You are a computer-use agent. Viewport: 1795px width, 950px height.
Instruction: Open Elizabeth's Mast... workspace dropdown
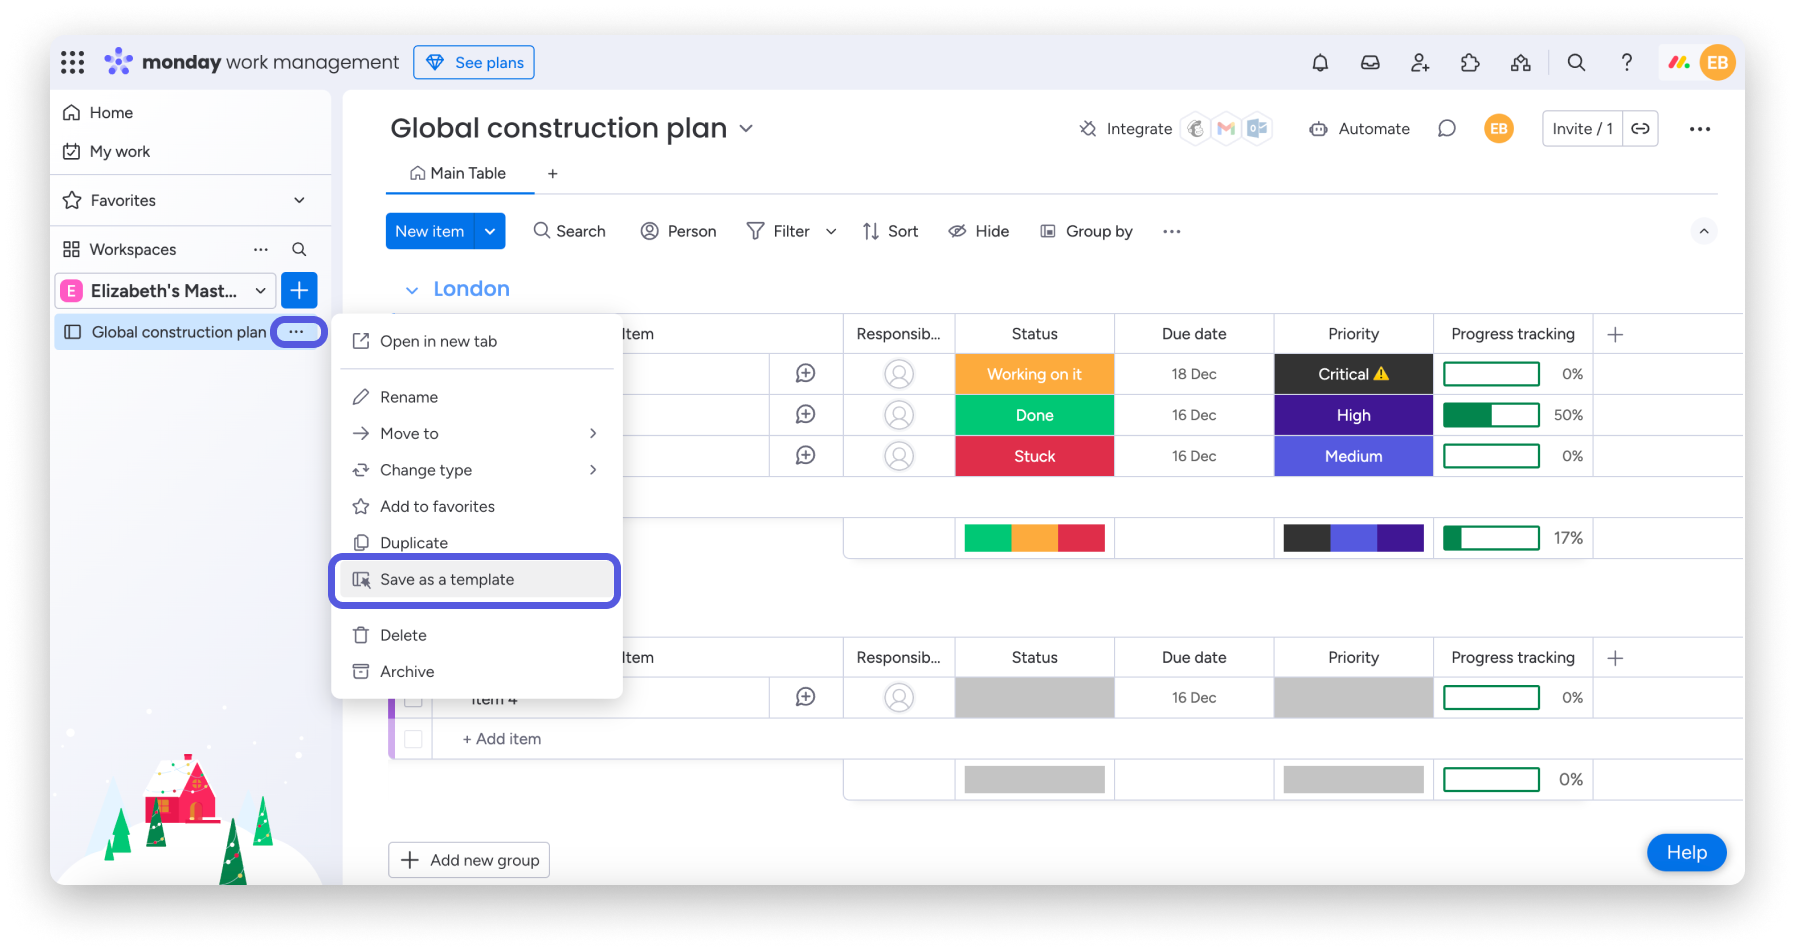(260, 291)
